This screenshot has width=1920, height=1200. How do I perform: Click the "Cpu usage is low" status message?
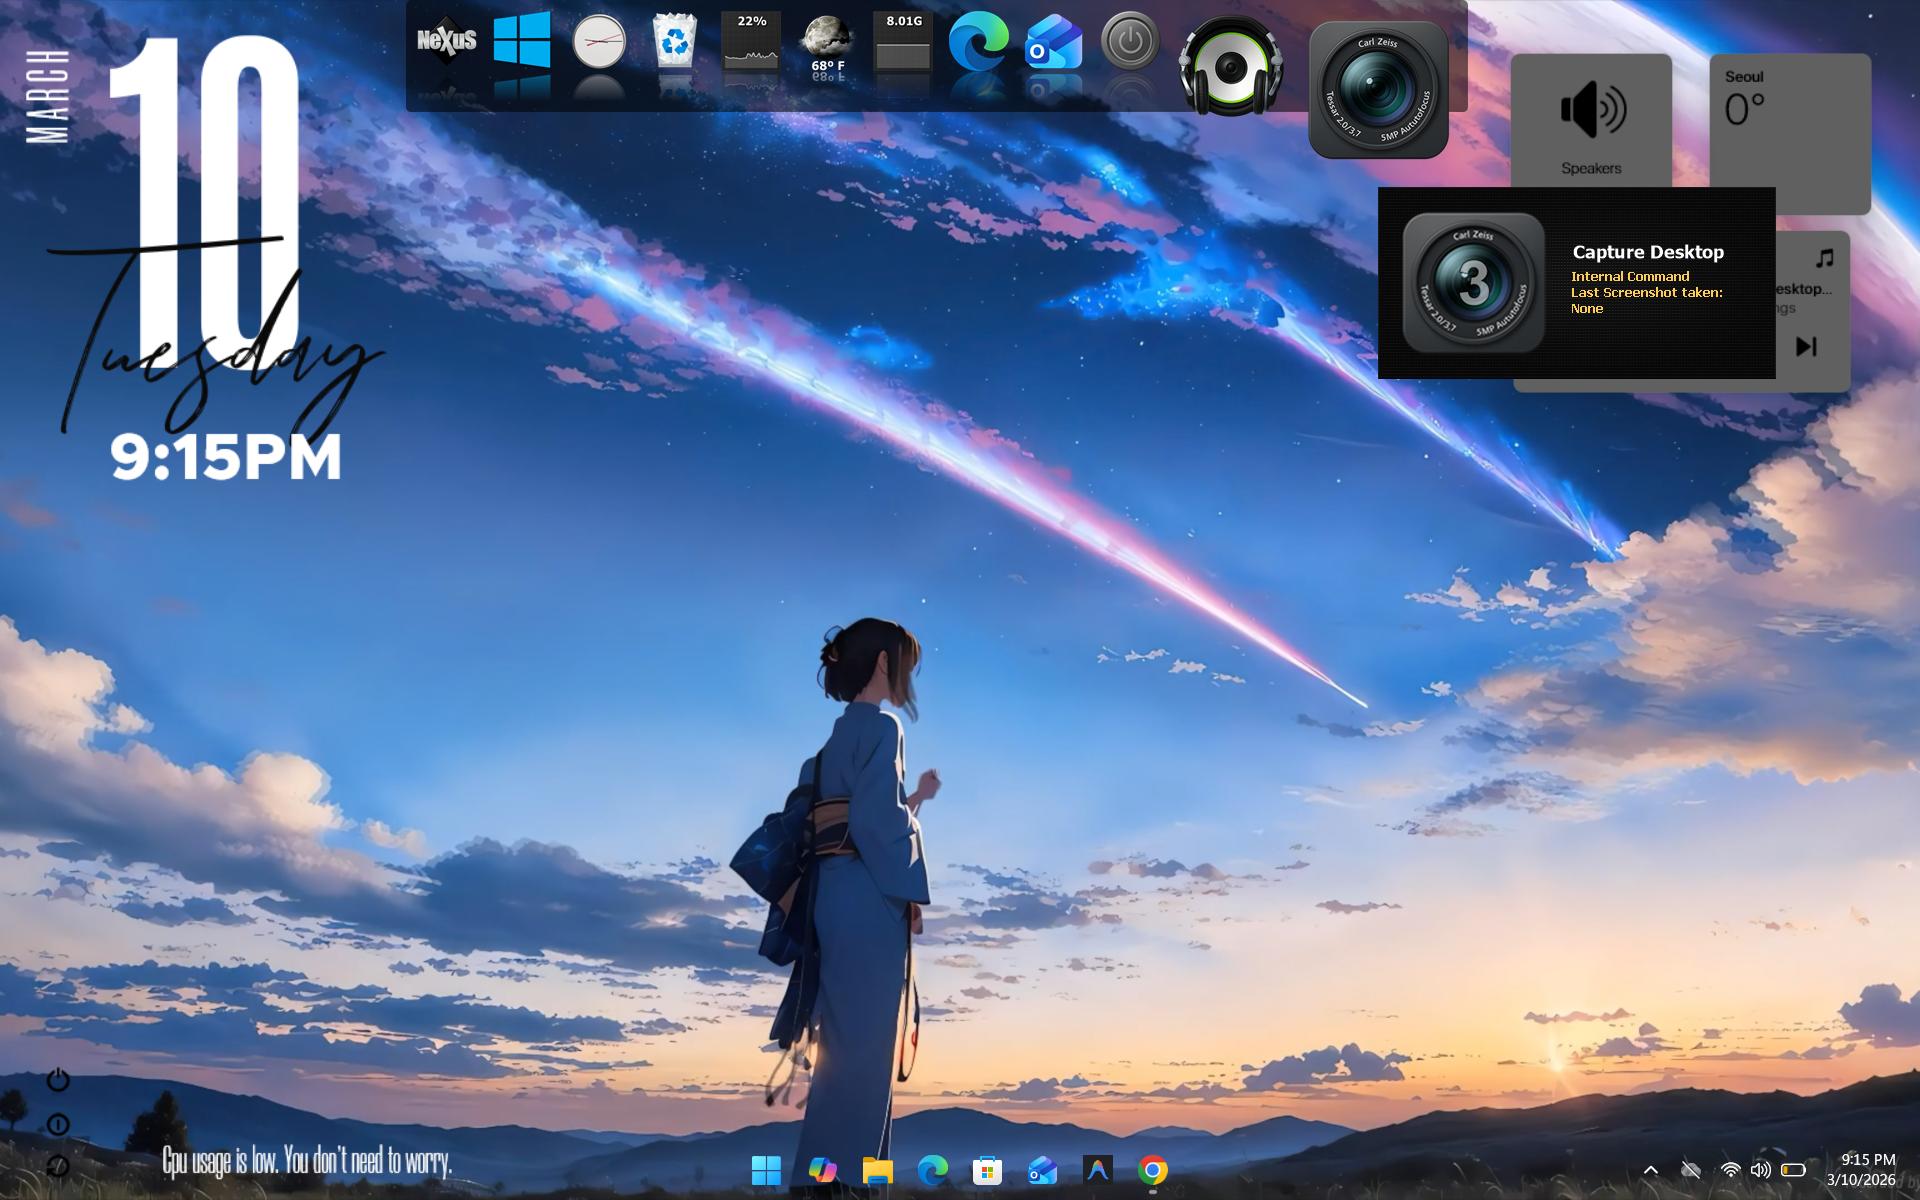click(x=307, y=1161)
